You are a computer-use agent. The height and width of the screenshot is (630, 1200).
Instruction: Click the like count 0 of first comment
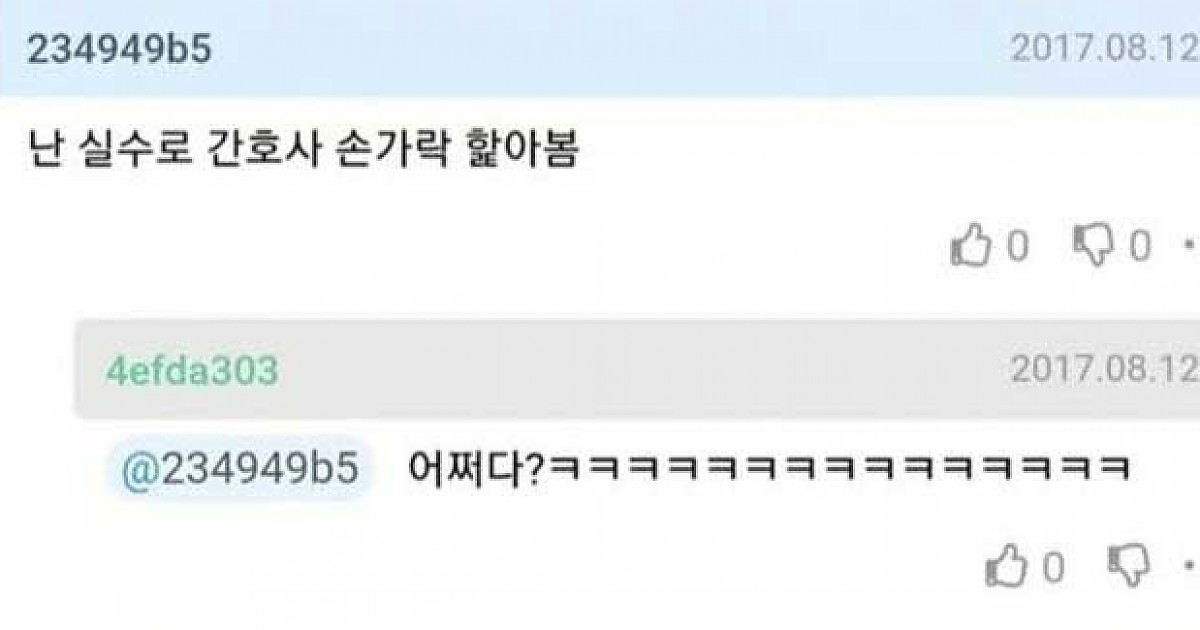pos(1017,246)
